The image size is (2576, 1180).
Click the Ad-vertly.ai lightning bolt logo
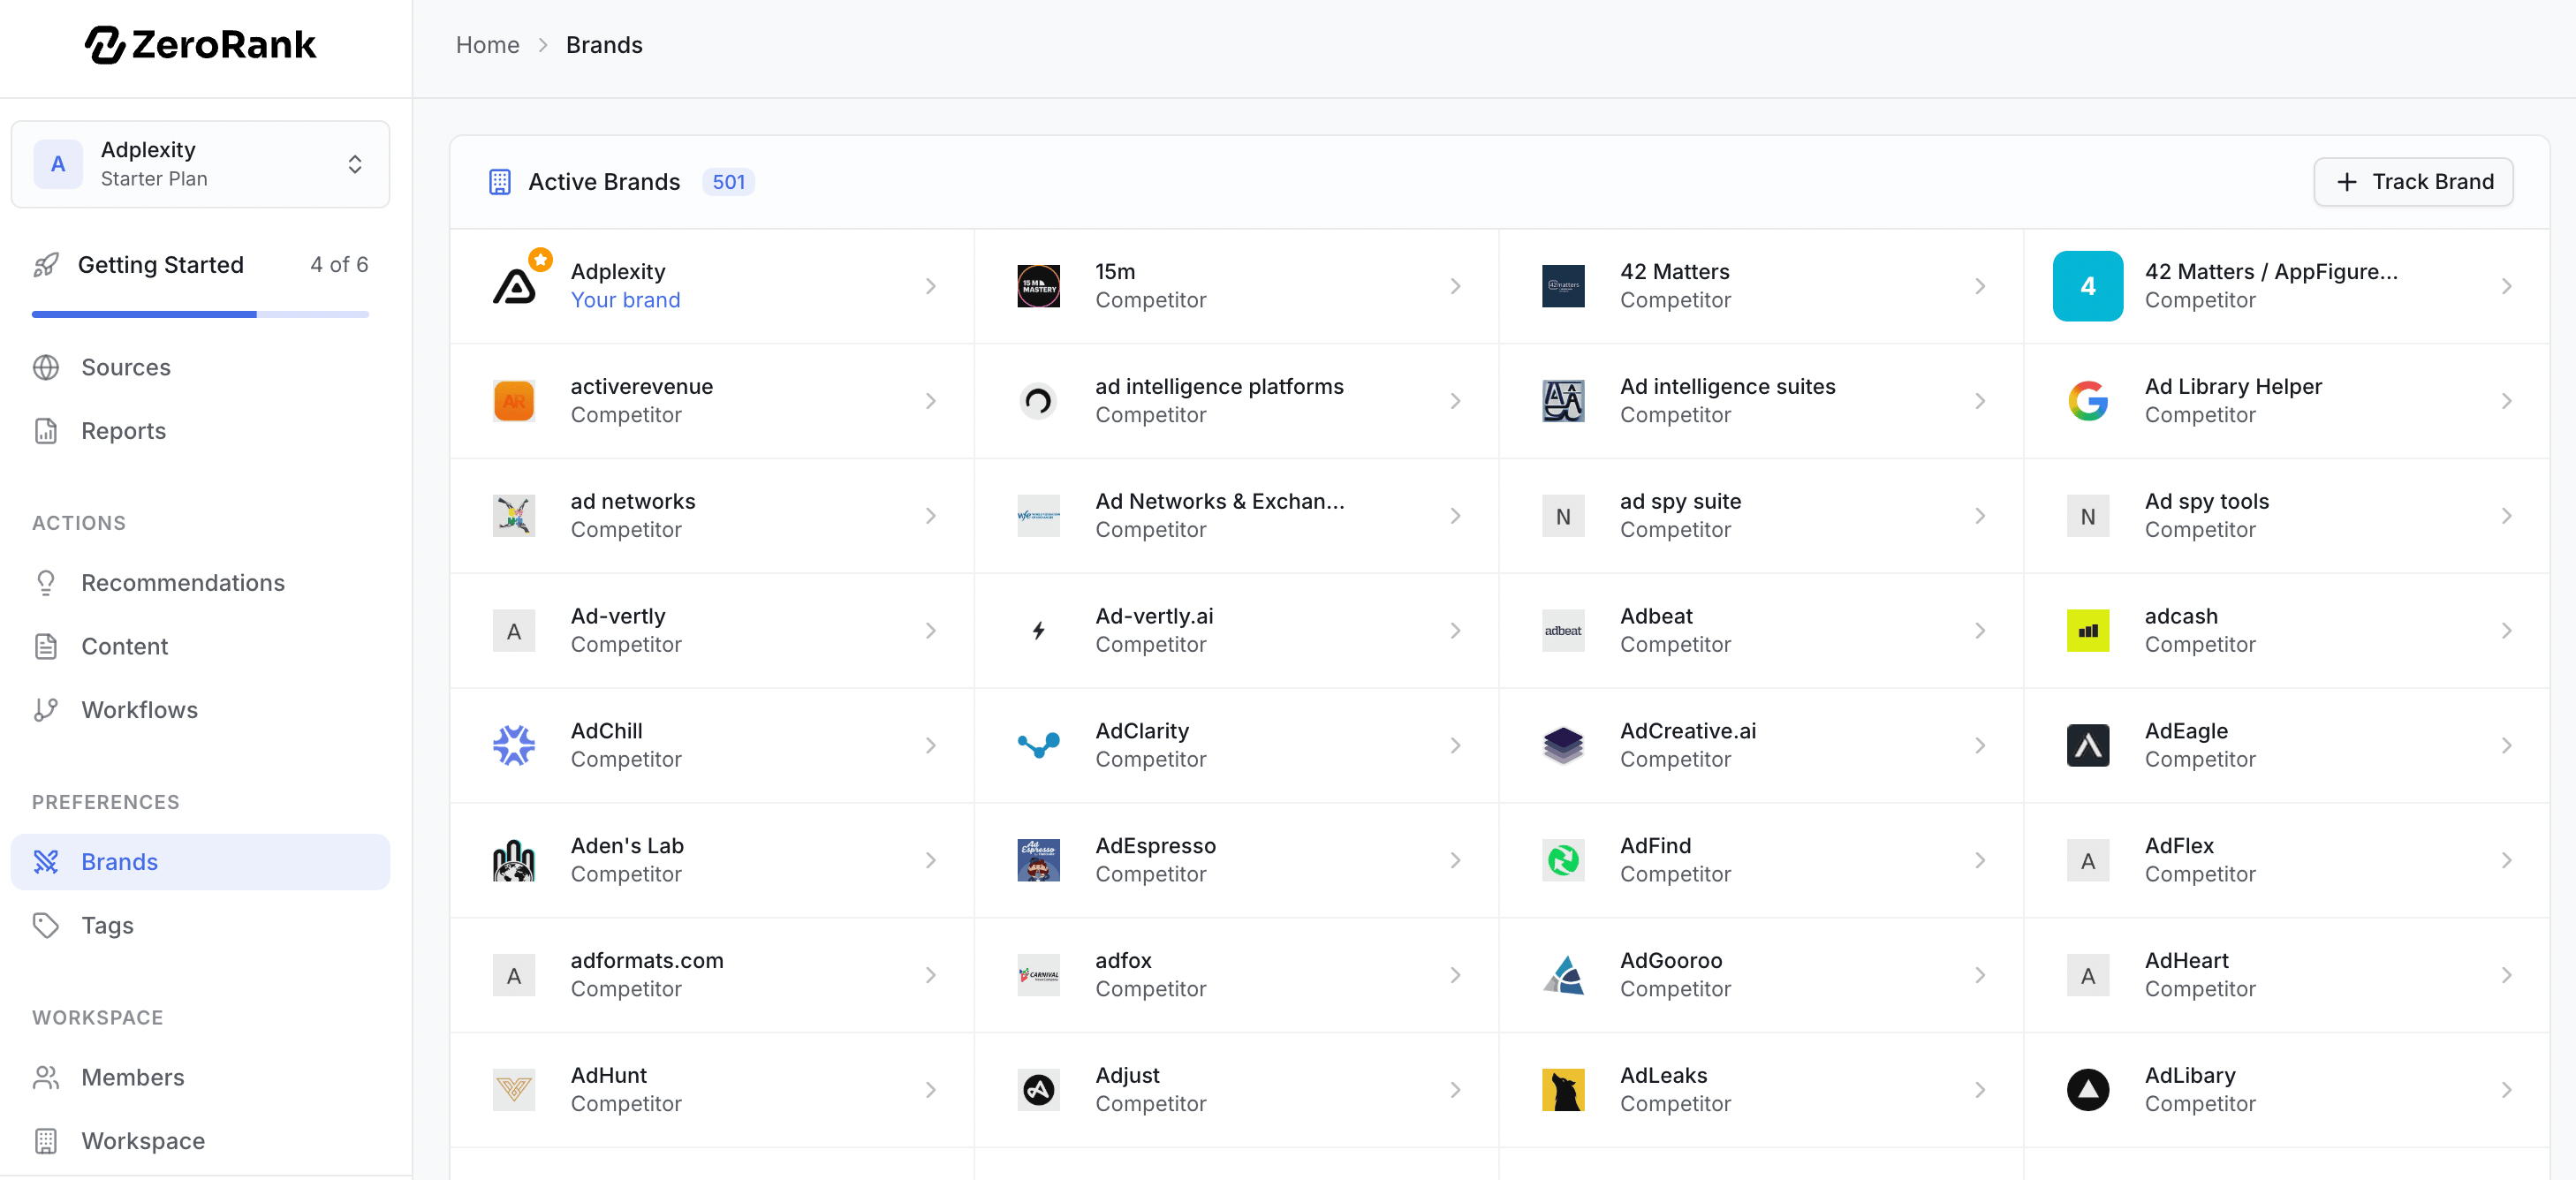pos(1038,631)
